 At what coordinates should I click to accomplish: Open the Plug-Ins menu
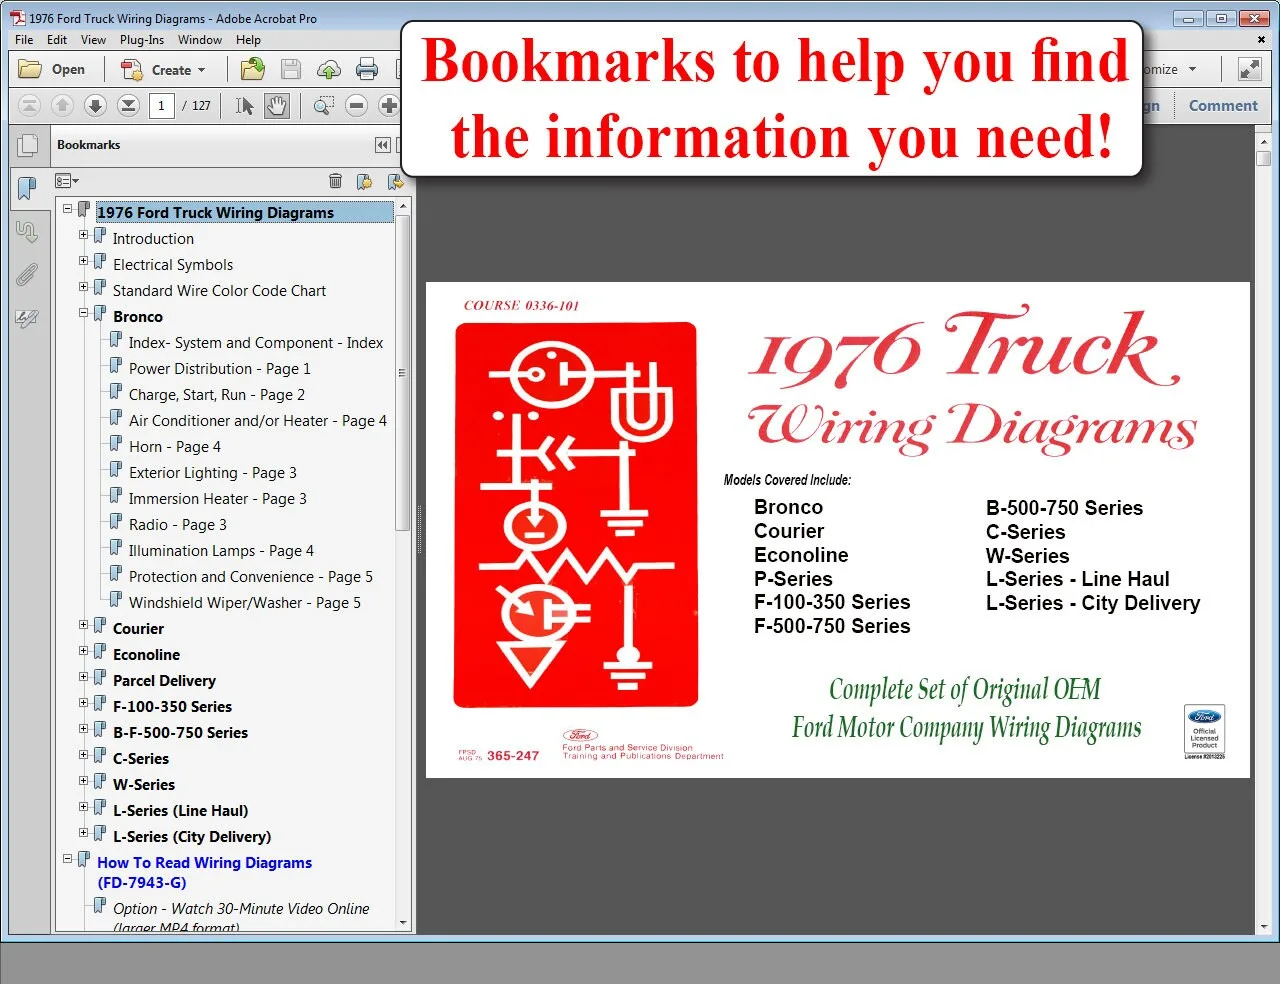click(x=142, y=40)
